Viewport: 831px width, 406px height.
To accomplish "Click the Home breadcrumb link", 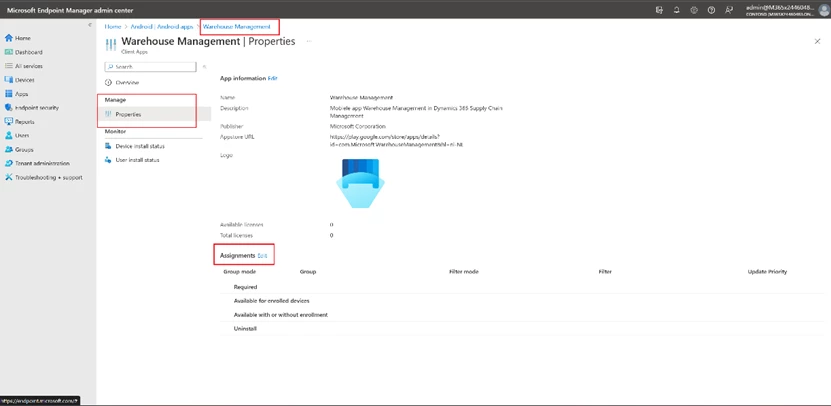I will coord(112,27).
